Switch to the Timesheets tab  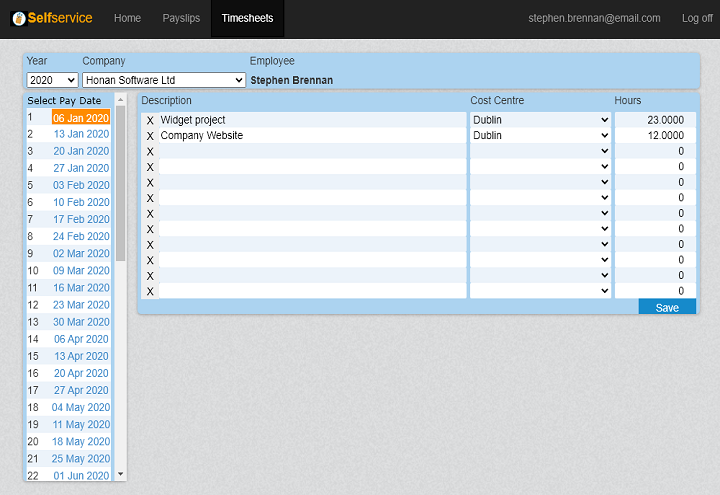[247, 18]
